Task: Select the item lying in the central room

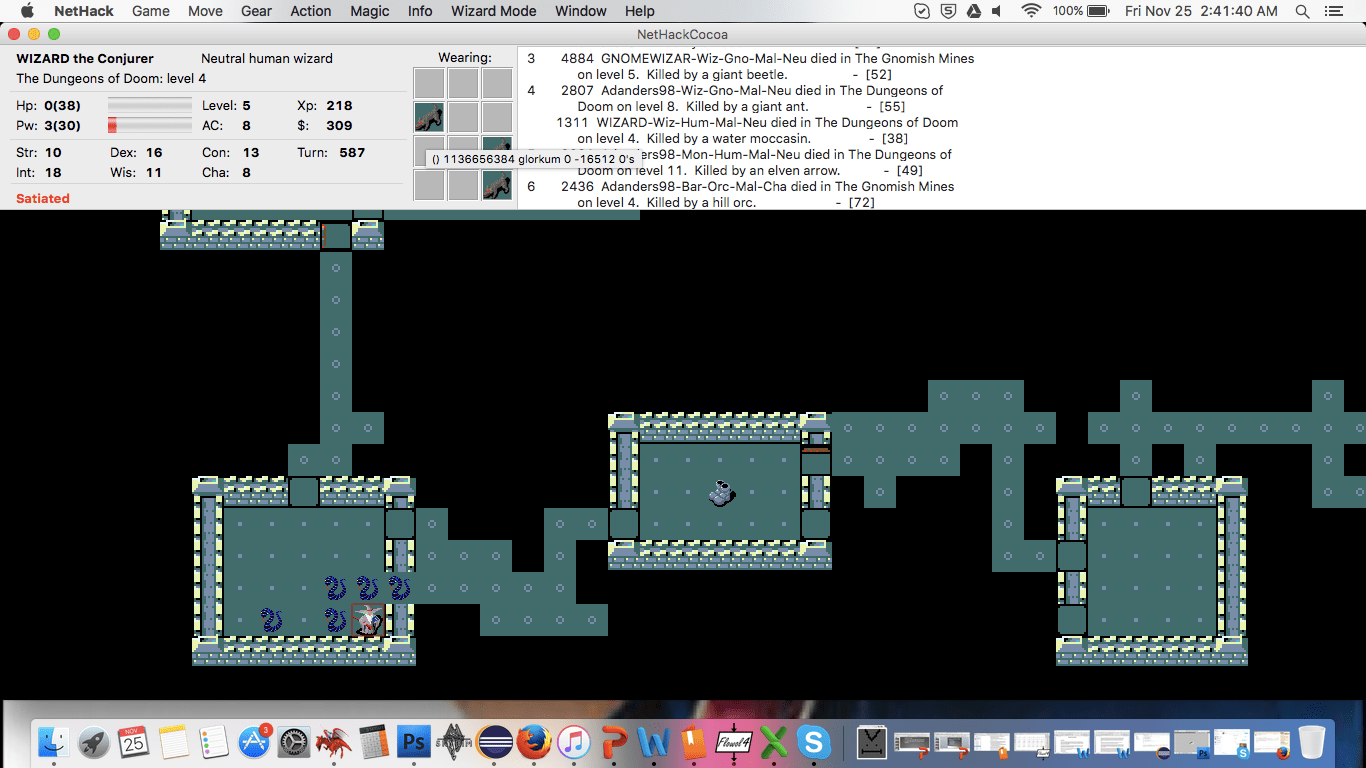Action: [x=721, y=492]
